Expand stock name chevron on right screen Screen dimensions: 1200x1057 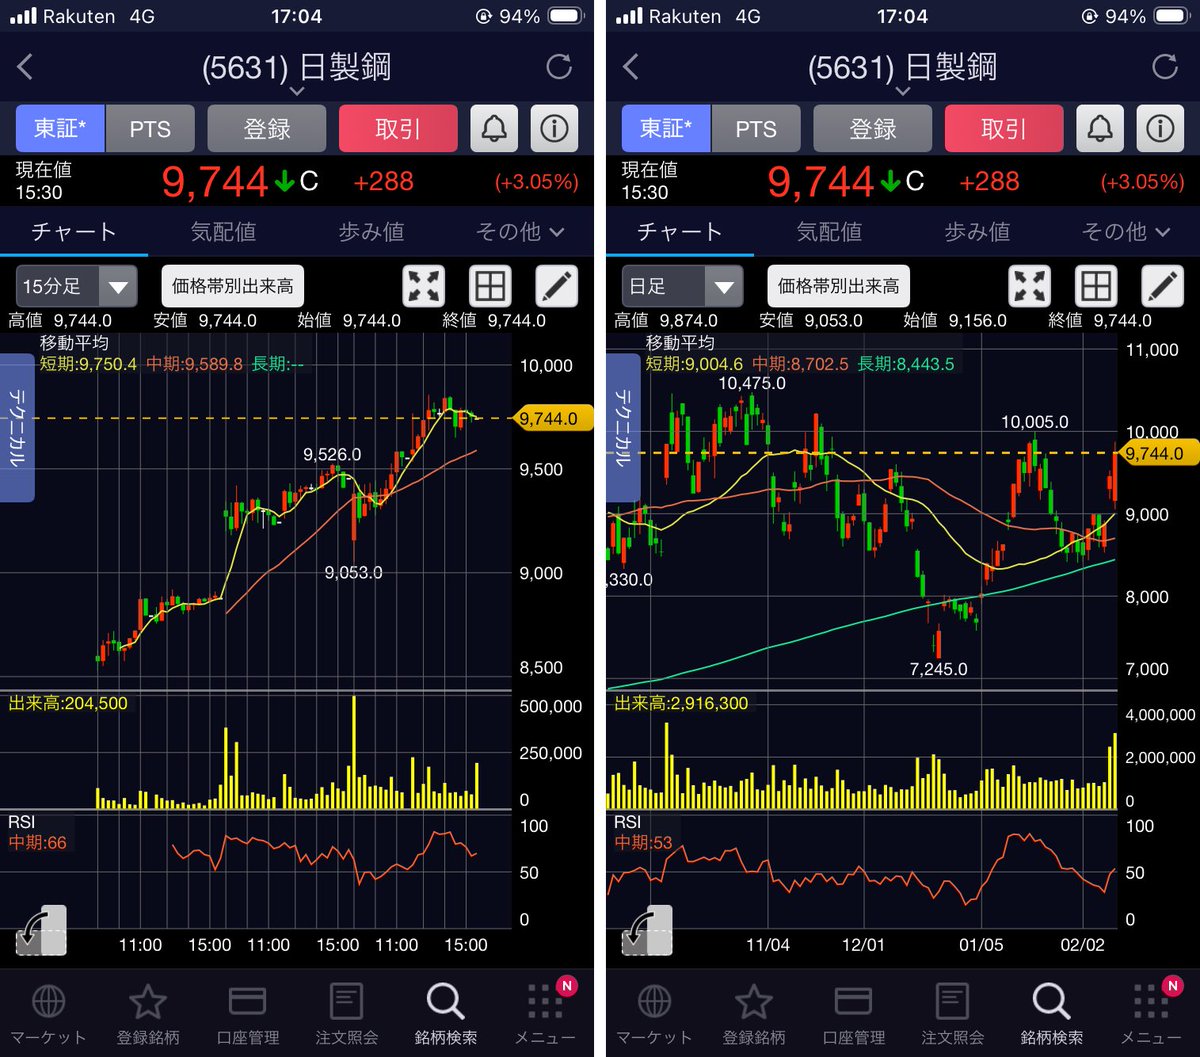coord(903,91)
